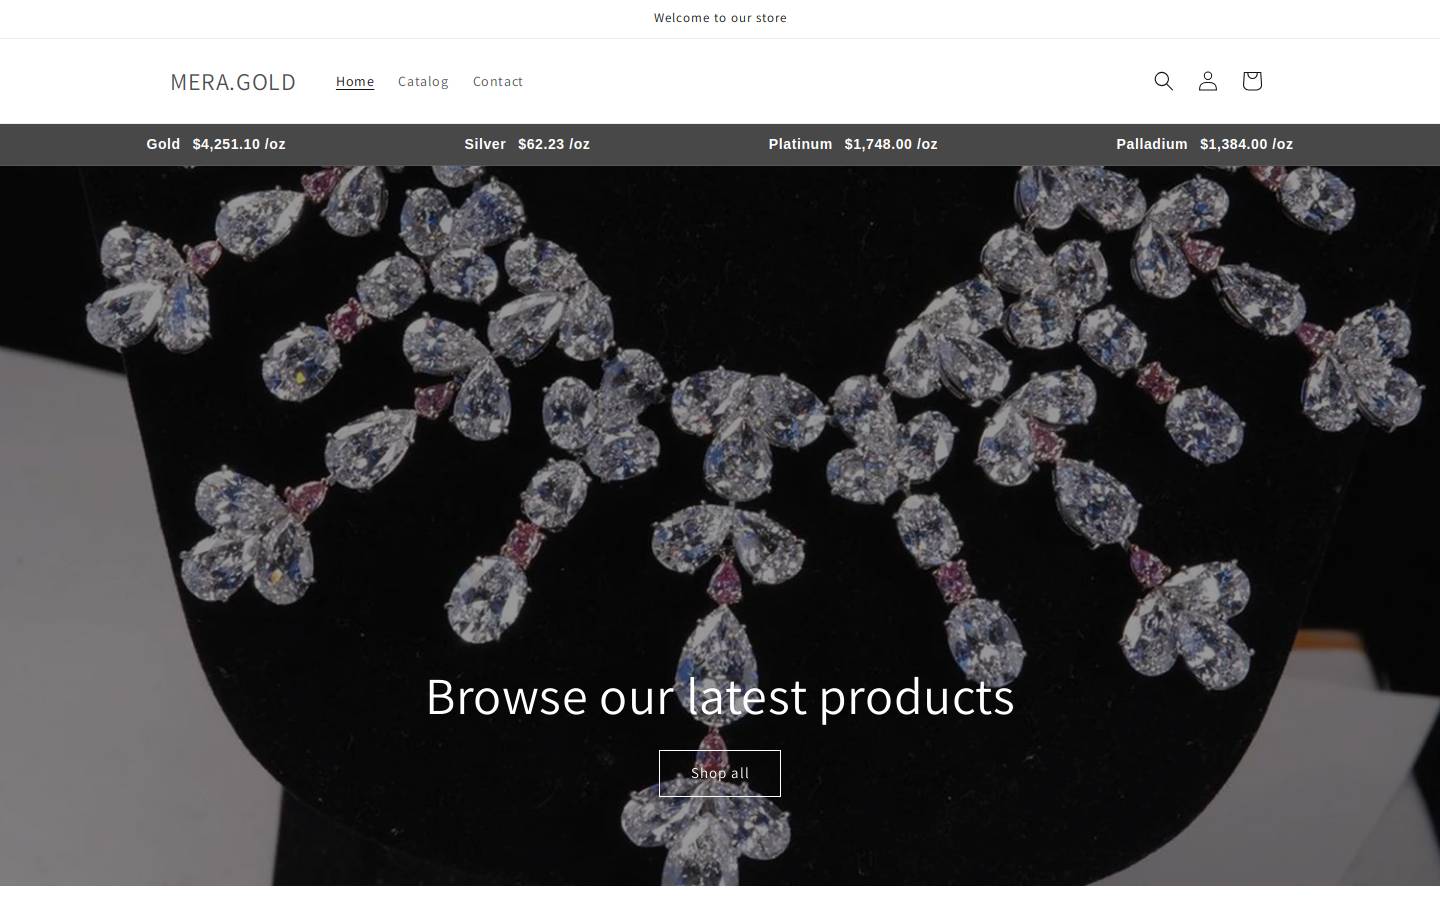Select the Palladium $1,384.00 /oz price
Screen dimensions: 1440x900
[x=1205, y=144]
